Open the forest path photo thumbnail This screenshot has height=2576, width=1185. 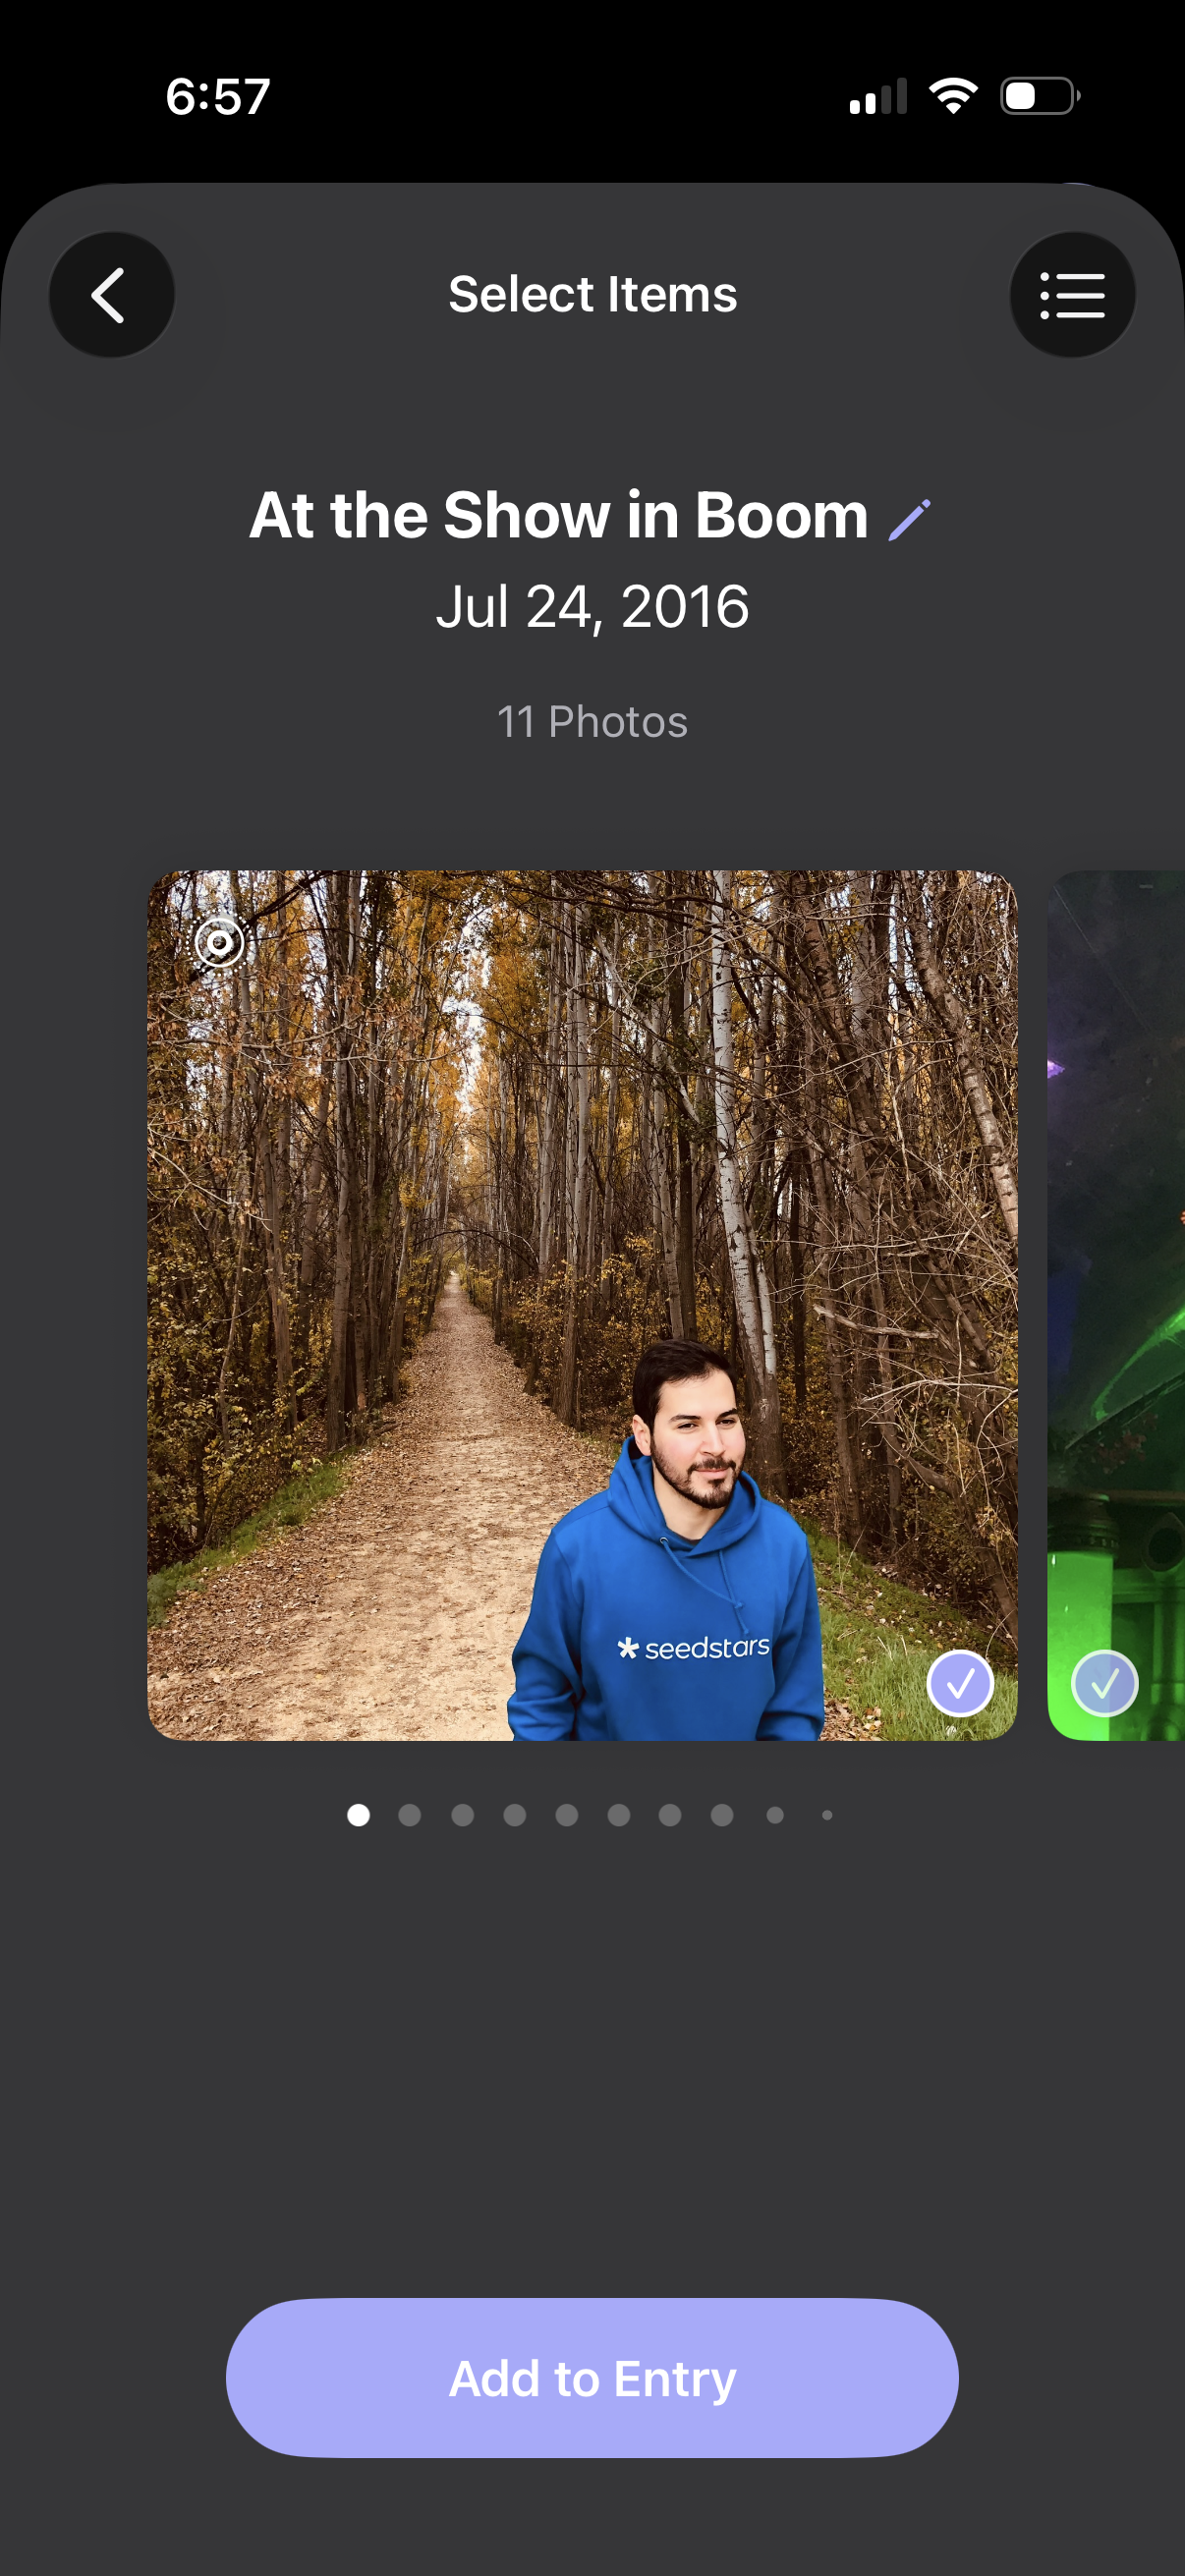(582, 1305)
